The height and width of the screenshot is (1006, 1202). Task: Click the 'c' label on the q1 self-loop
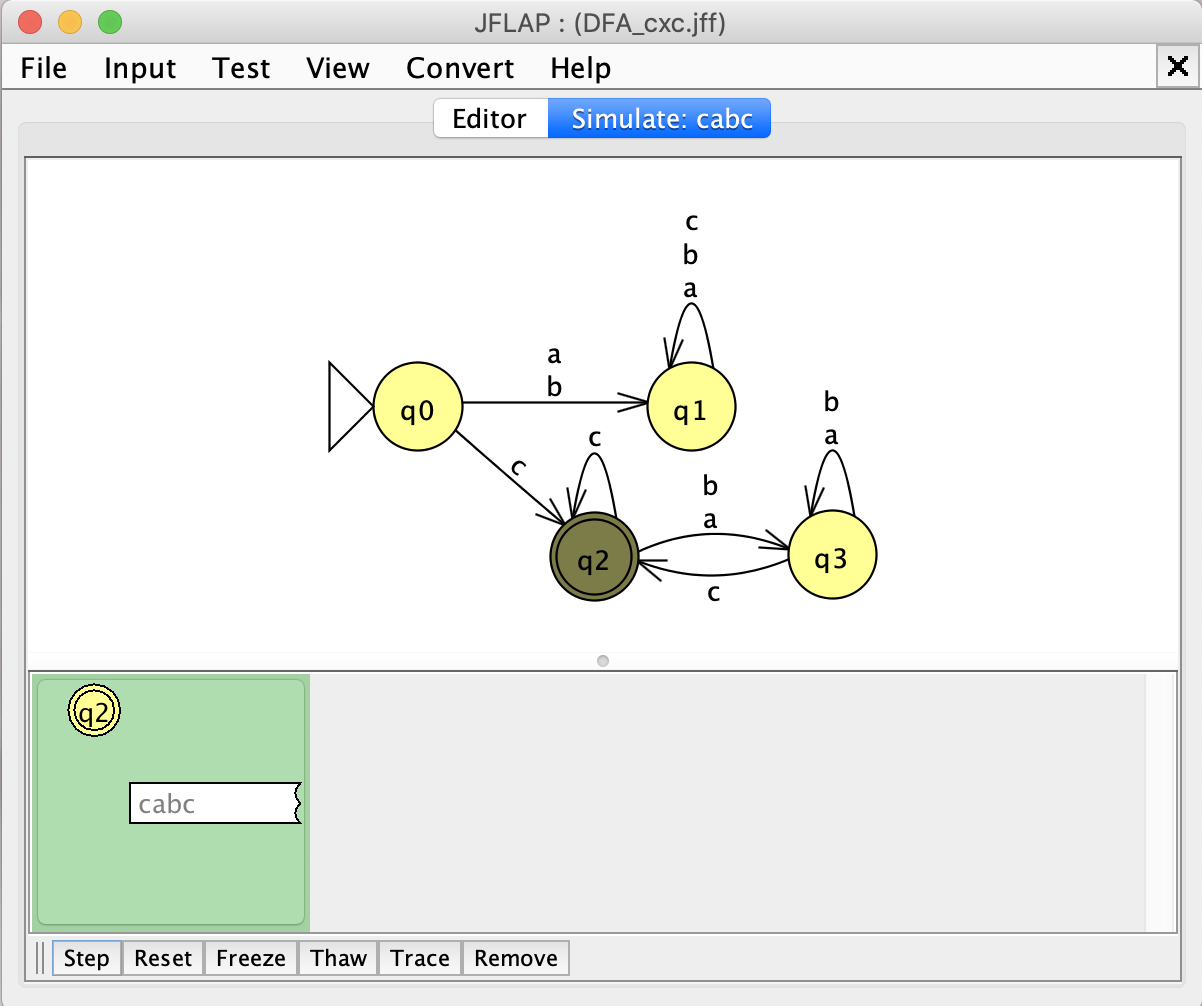tap(691, 222)
